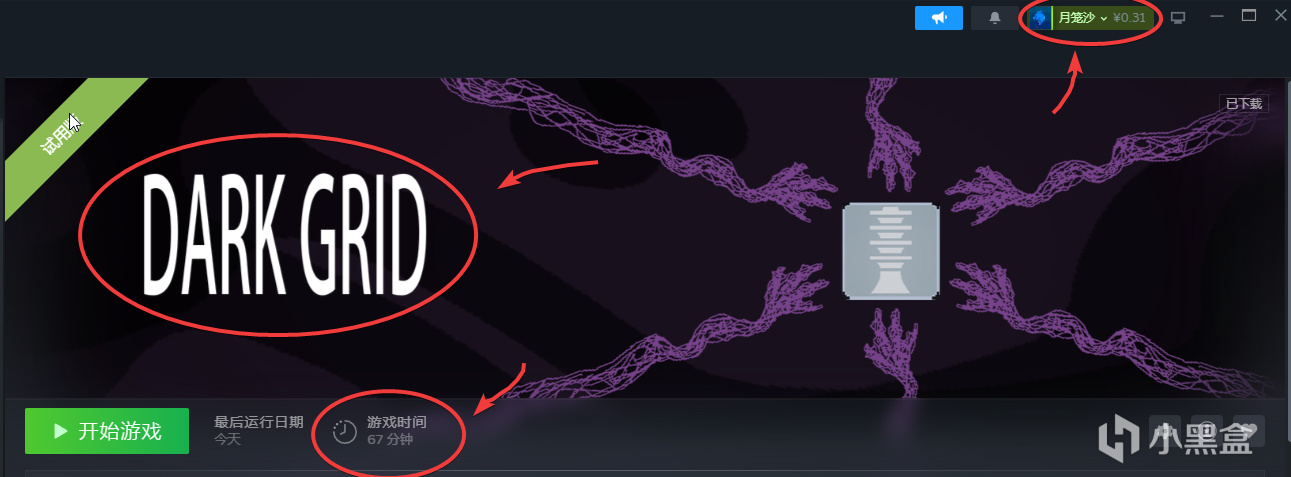Click the 已下载 badge on banner

click(x=1244, y=103)
